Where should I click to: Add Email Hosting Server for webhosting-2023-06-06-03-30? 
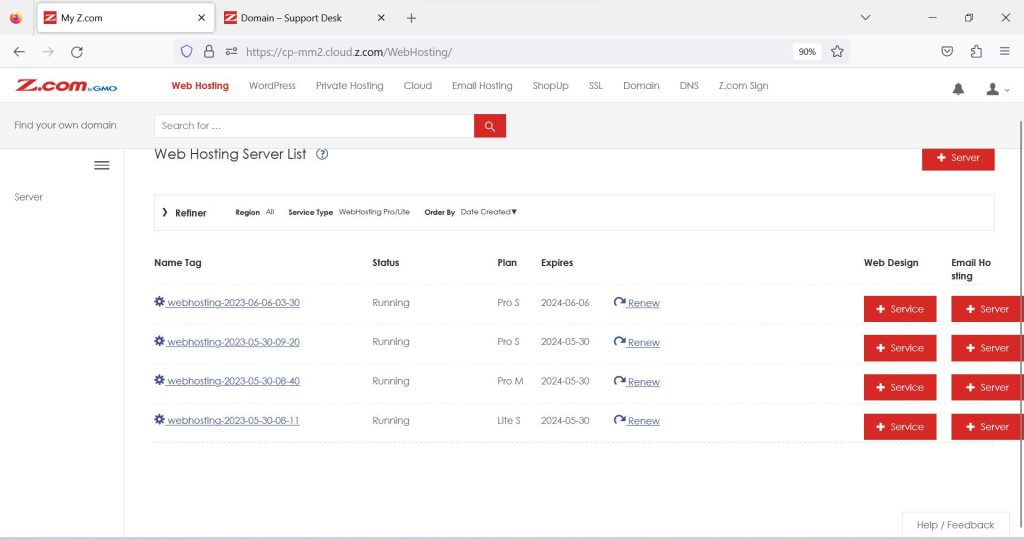tap(987, 309)
